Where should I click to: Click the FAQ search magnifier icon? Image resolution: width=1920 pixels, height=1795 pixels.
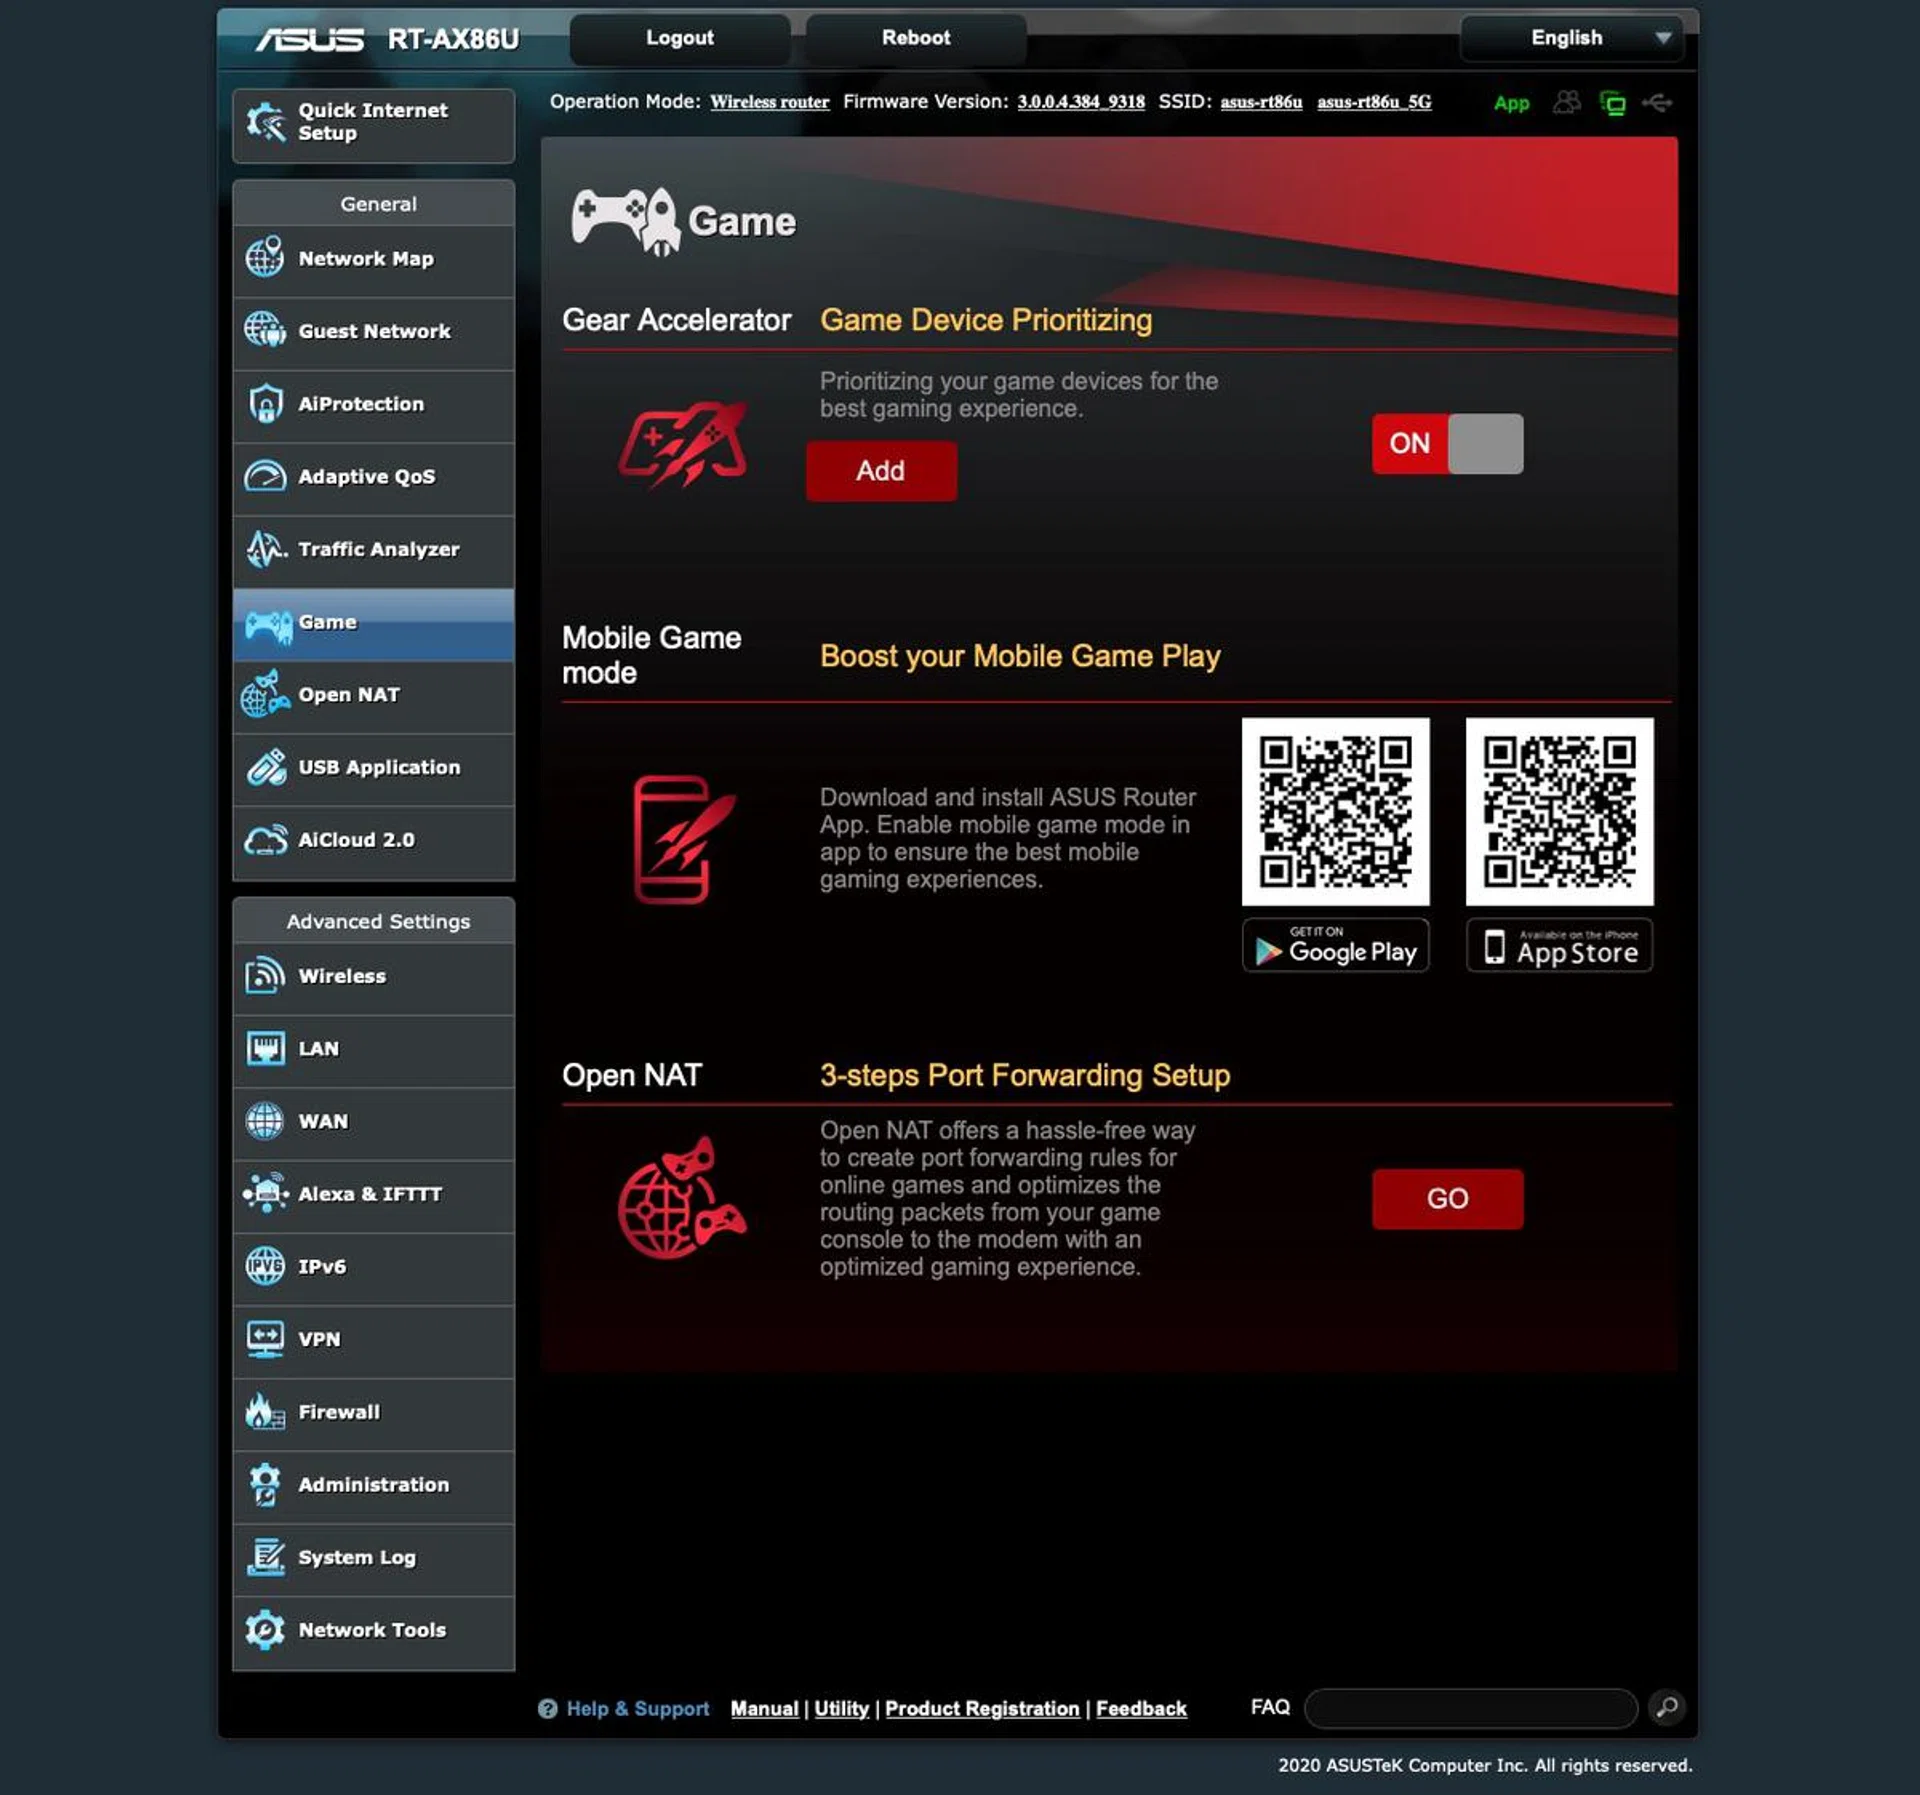point(1667,1707)
